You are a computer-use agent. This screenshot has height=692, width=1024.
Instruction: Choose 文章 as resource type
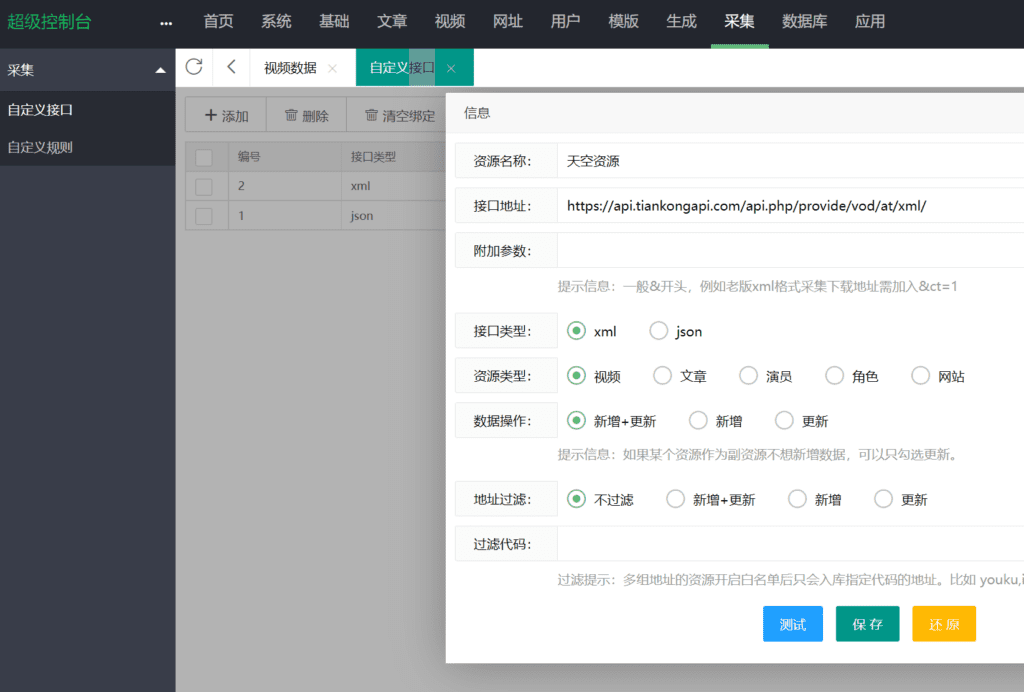tap(662, 376)
